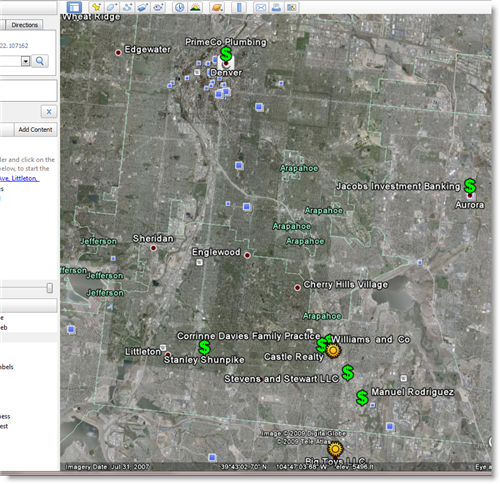Select the Cherry Hills Village marker dot
The width and height of the screenshot is (500, 484).
[297, 288]
